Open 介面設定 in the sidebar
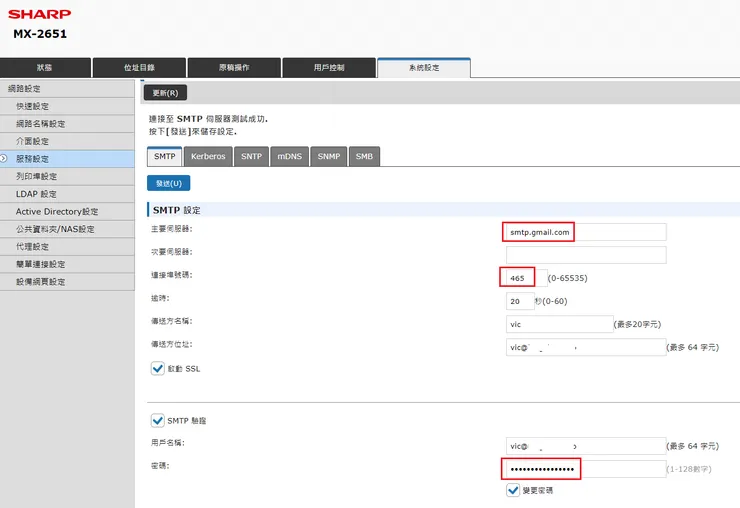Image resolution: width=740 pixels, height=508 pixels. pos(67,141)
